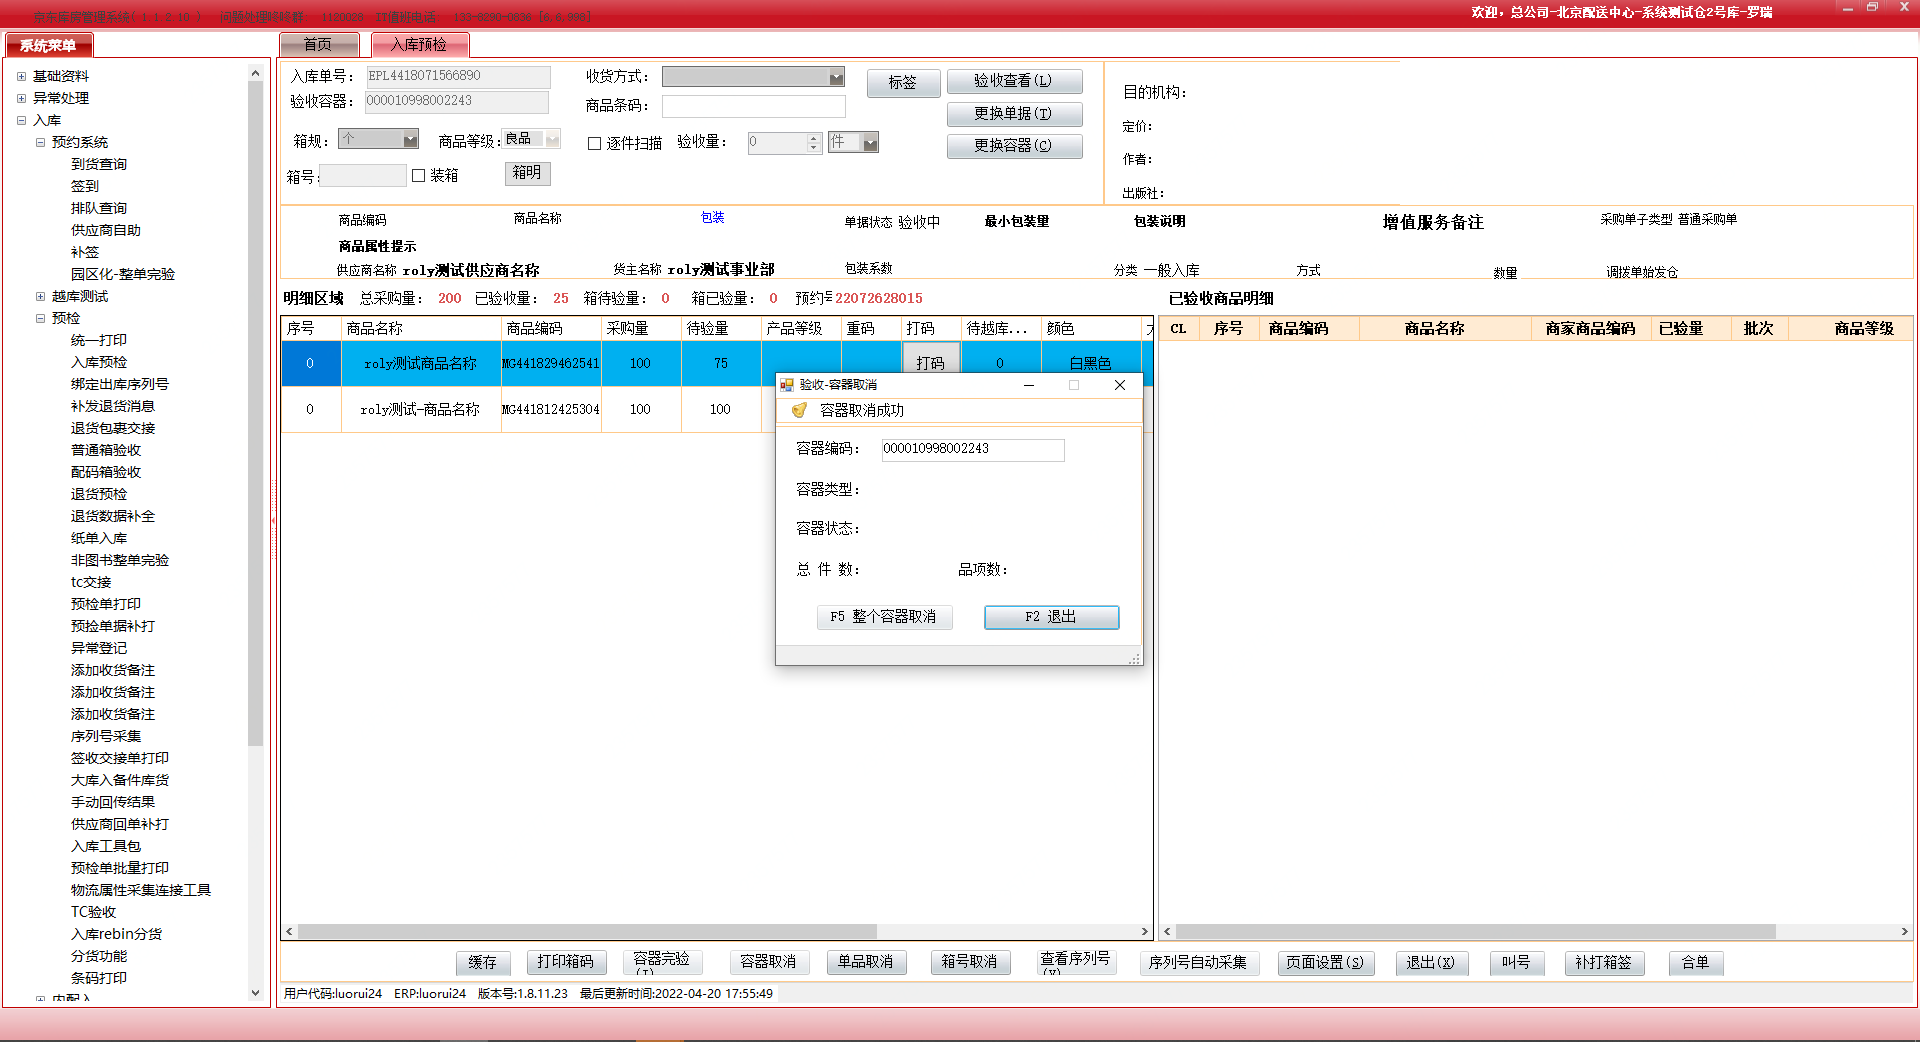1920x1042 pixels.
Task: Click the sidebar scrollbar down arrow
Action: click(x=255, y=992)
